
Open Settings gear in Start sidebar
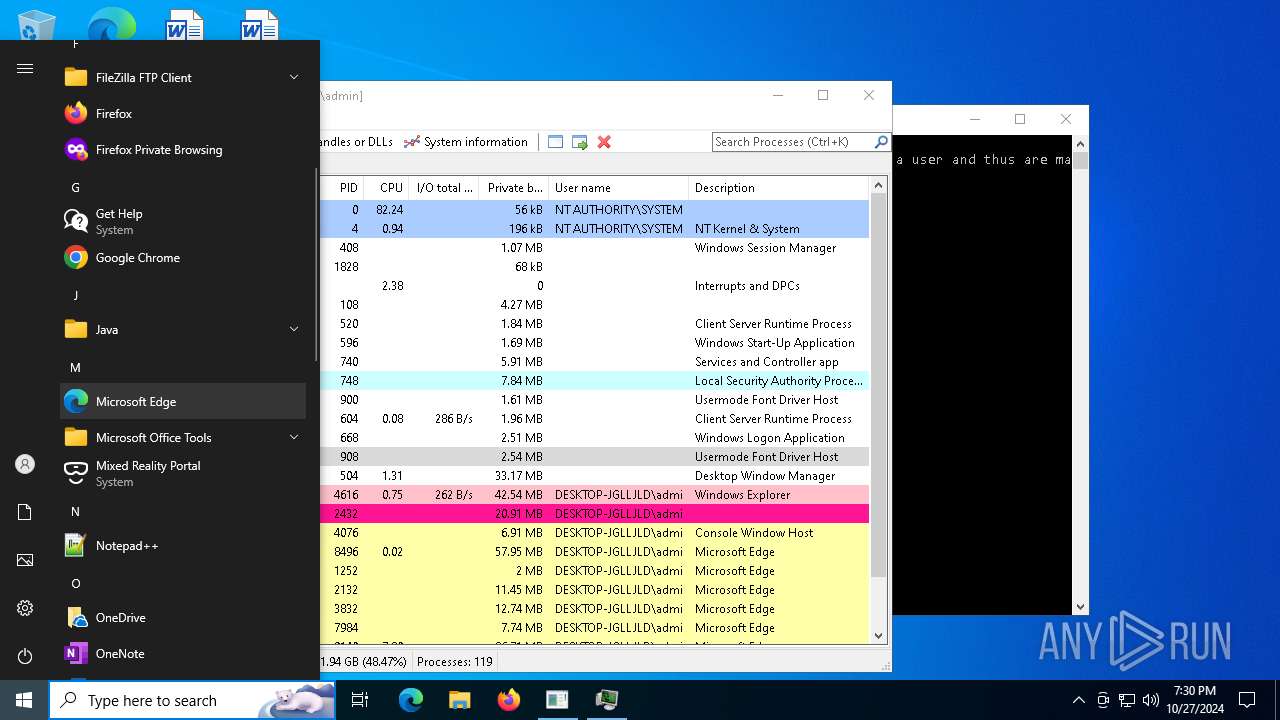tap(25, 608)
